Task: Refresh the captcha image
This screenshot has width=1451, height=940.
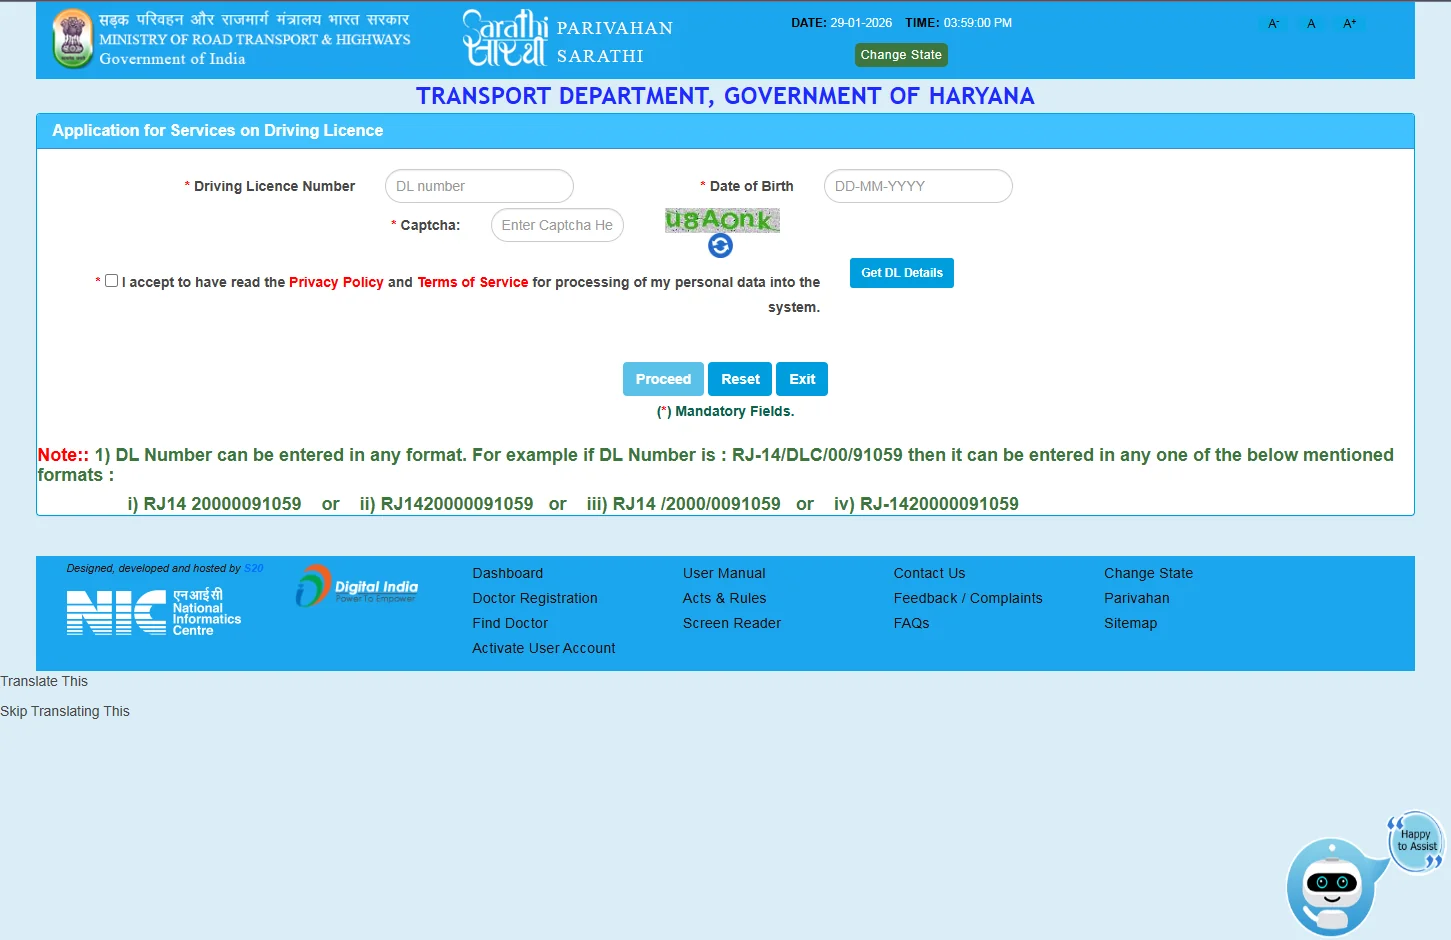Action: pyautogui.click(x=720, y=245)
